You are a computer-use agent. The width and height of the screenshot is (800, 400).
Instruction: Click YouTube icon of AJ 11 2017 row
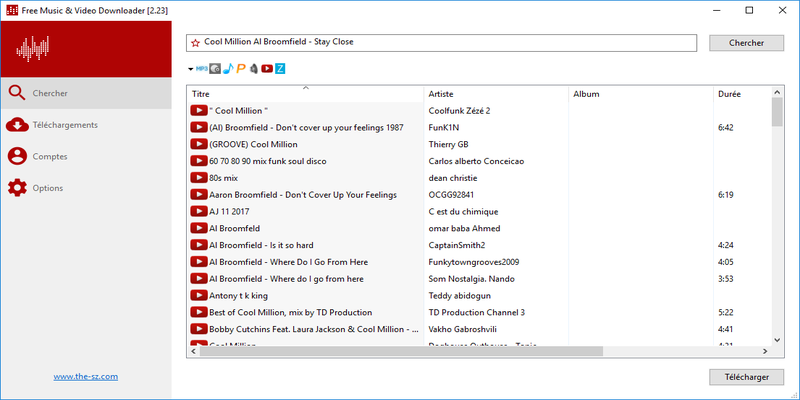point(198,212)
